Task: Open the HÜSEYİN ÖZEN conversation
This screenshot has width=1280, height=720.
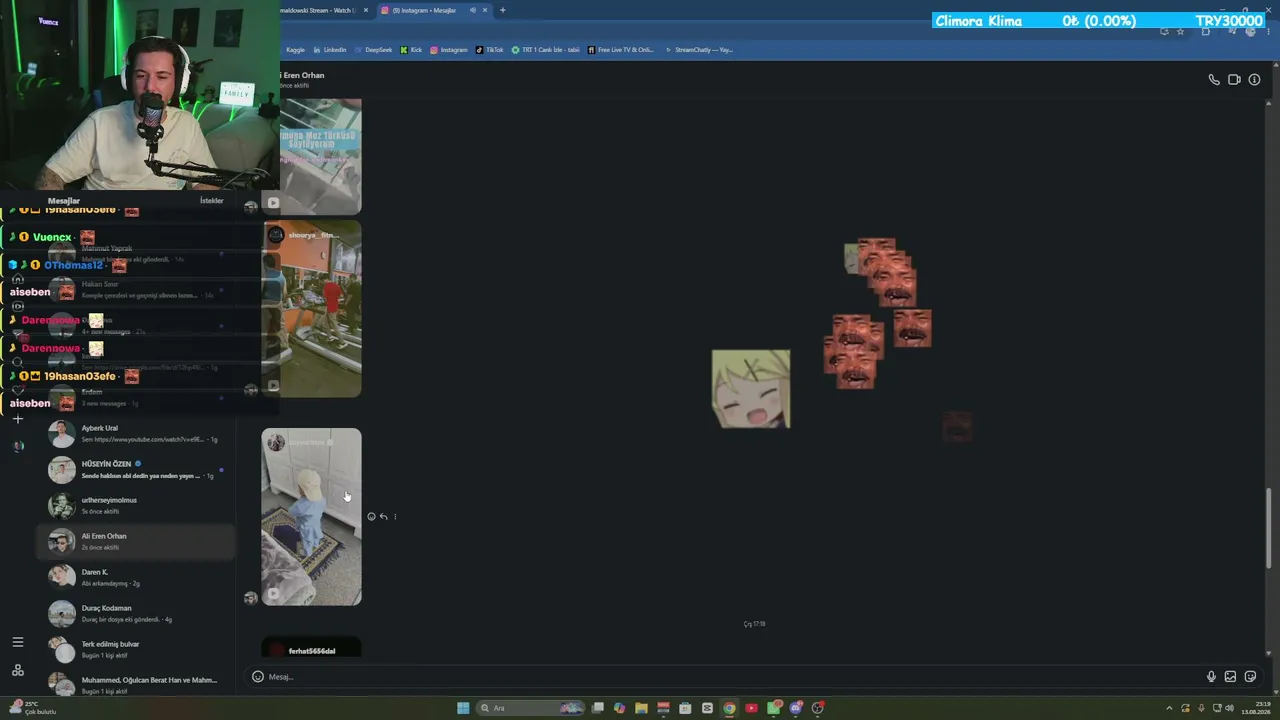Action: click(x=136, y=470)
